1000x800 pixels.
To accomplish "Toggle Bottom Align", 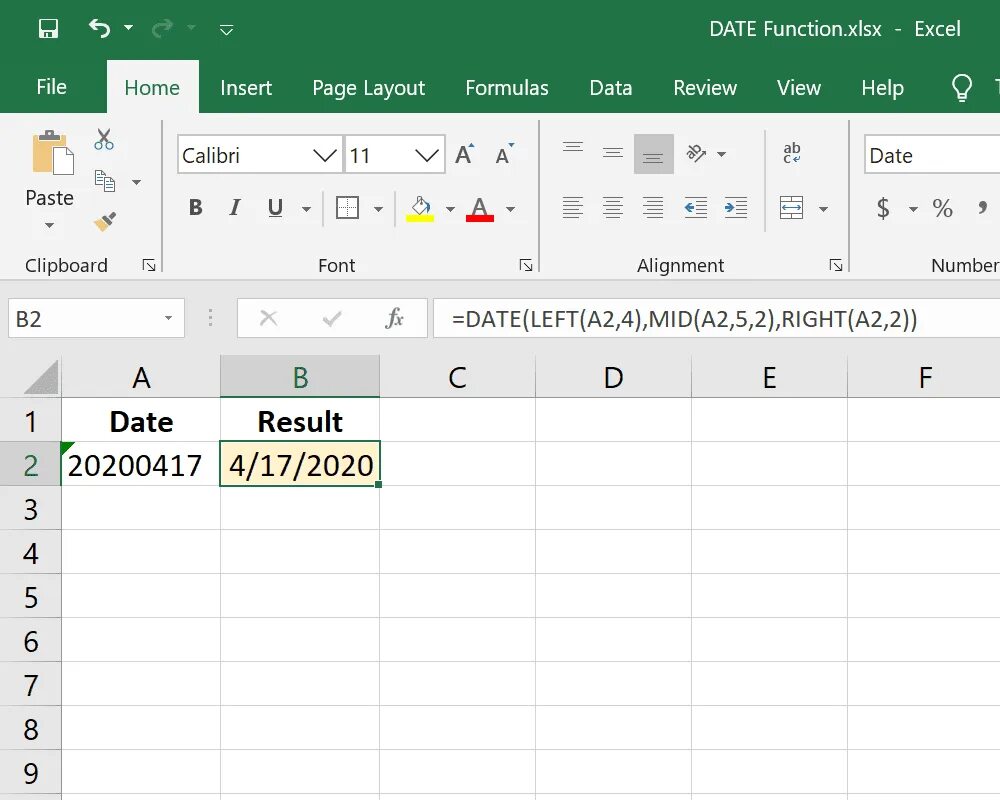I will 654,154.
